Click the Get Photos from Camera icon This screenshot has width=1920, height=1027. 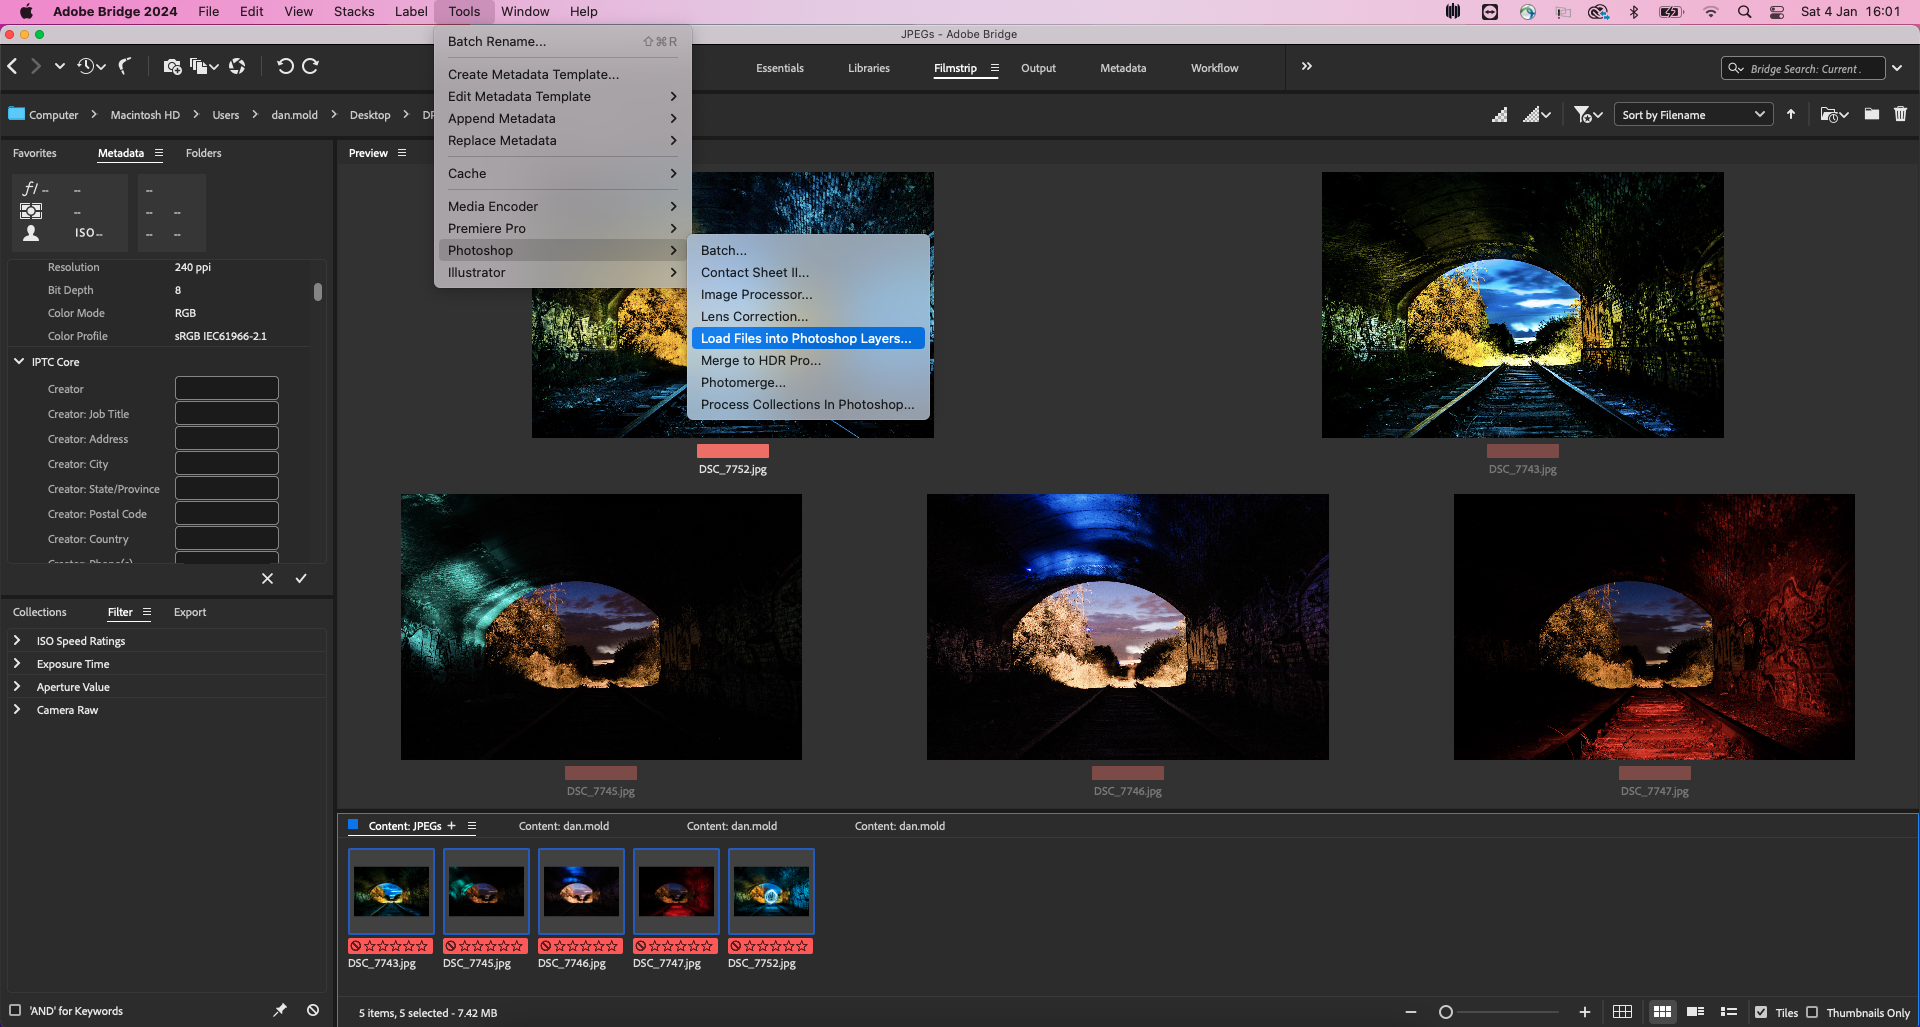(x=172, y=66)
